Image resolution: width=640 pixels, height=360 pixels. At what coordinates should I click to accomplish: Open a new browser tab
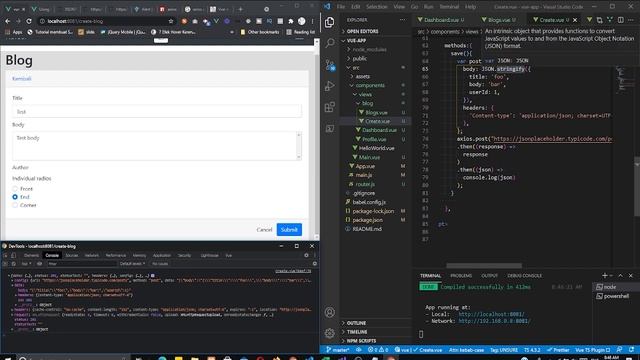[240, 9]
